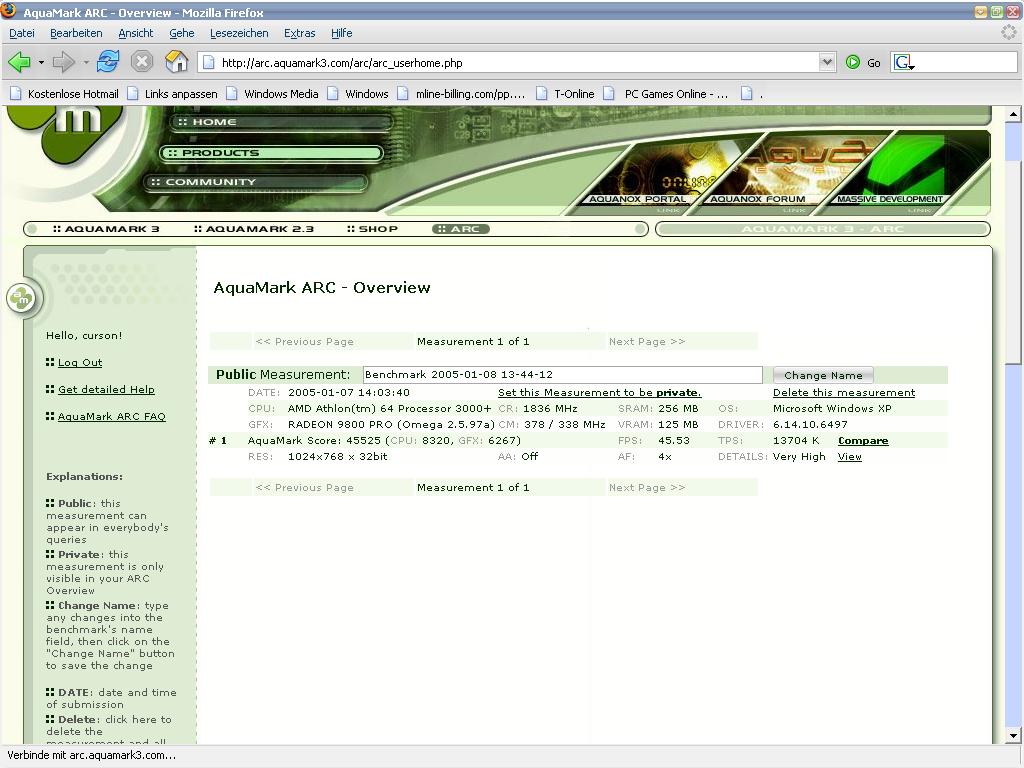Image resolution: width=1024 pixels, height=768 pixels.
Task: Expand the address bar URL dropdown
Action: pos(827,62)
